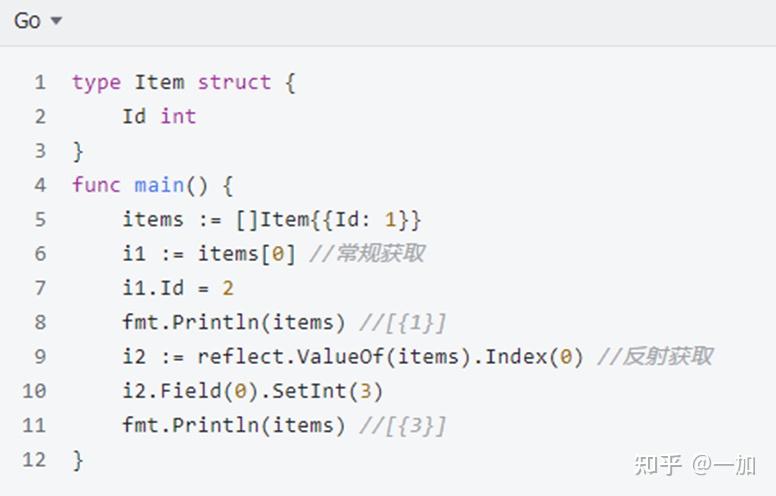Open the Go language dropdown
Screen dimensions: 776x496
36,21
